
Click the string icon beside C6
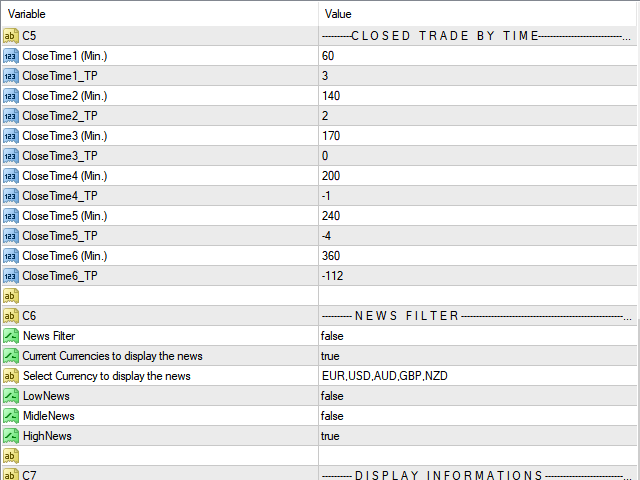pos(11,316)
